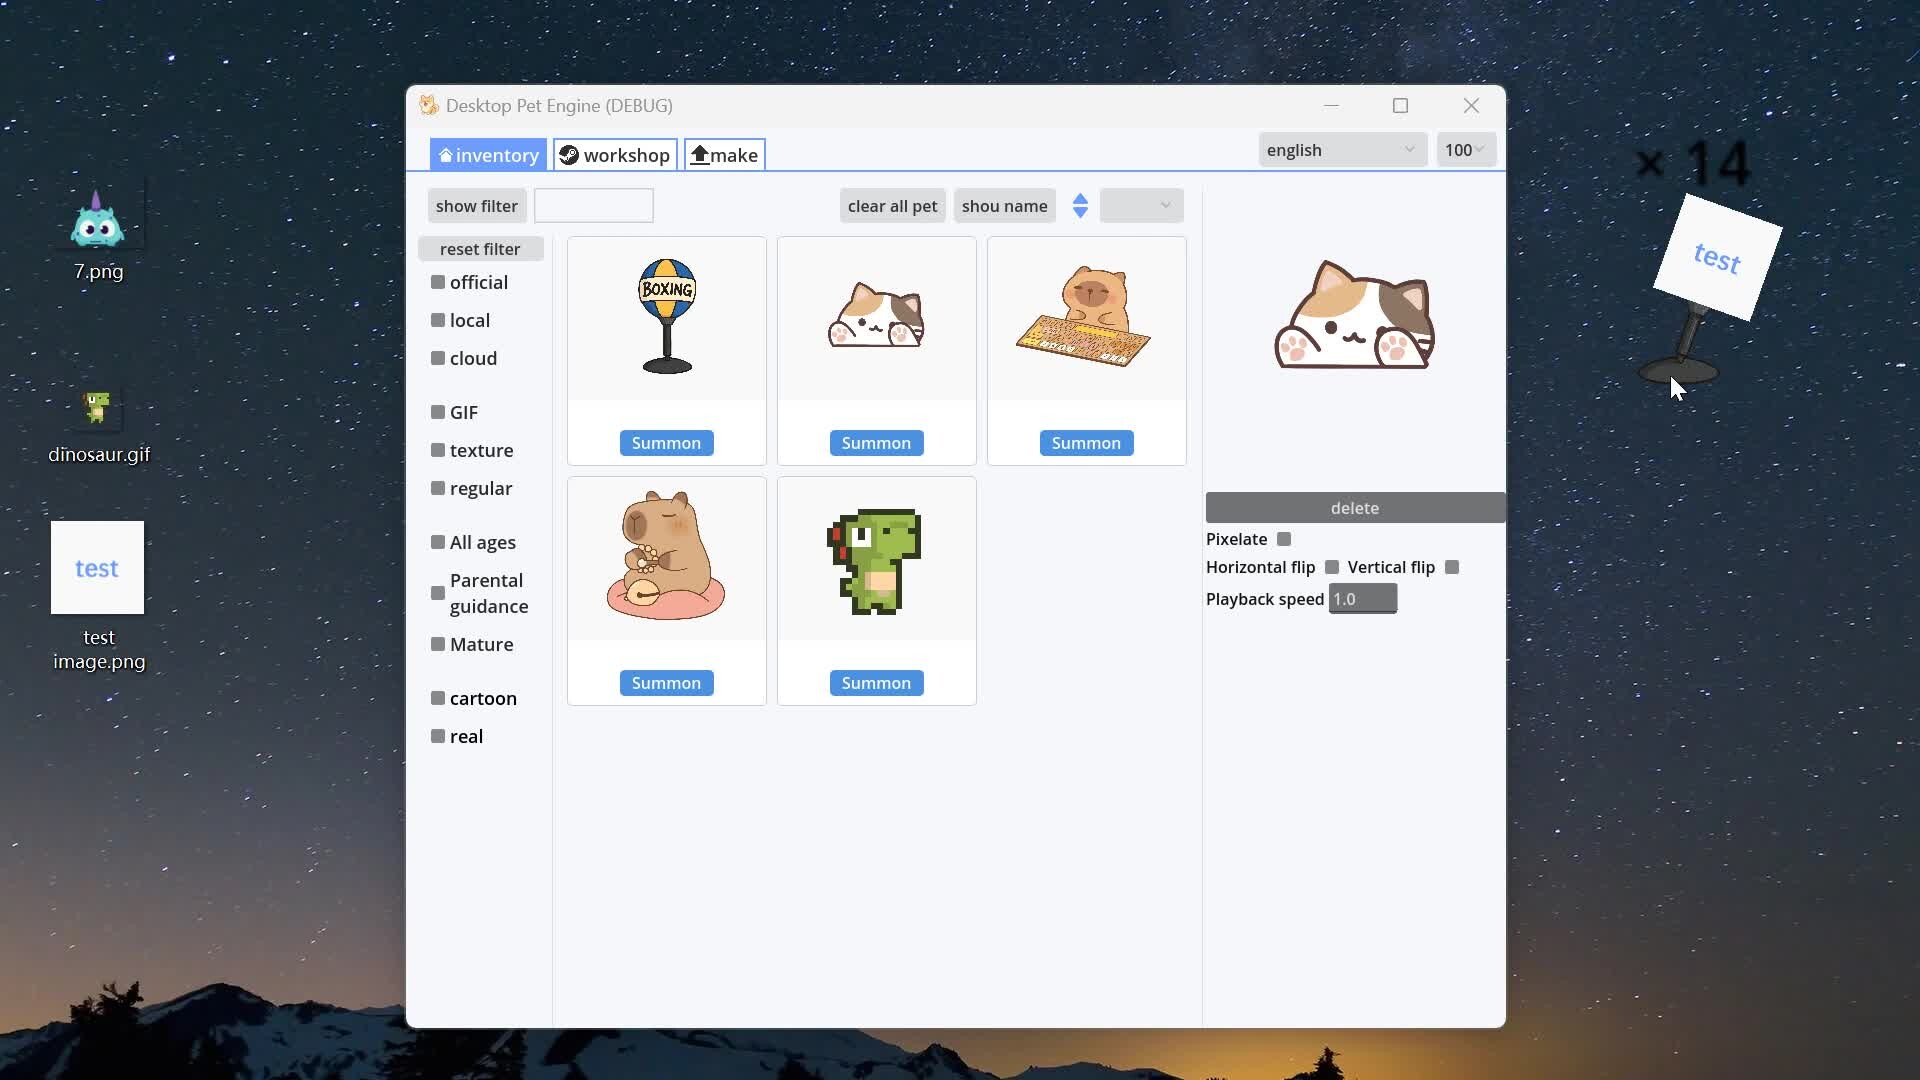Open the make tab
Viewport: 1920px width, 1080px height.
click(725, 155)
